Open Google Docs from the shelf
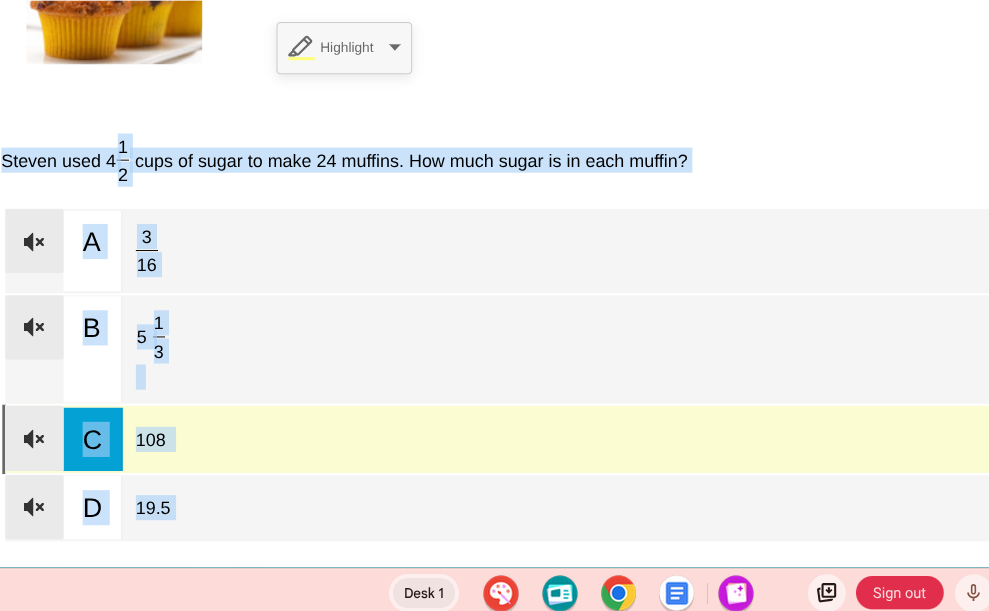The height and width of the screenshot is (611, 989). (x=677, y=592)
